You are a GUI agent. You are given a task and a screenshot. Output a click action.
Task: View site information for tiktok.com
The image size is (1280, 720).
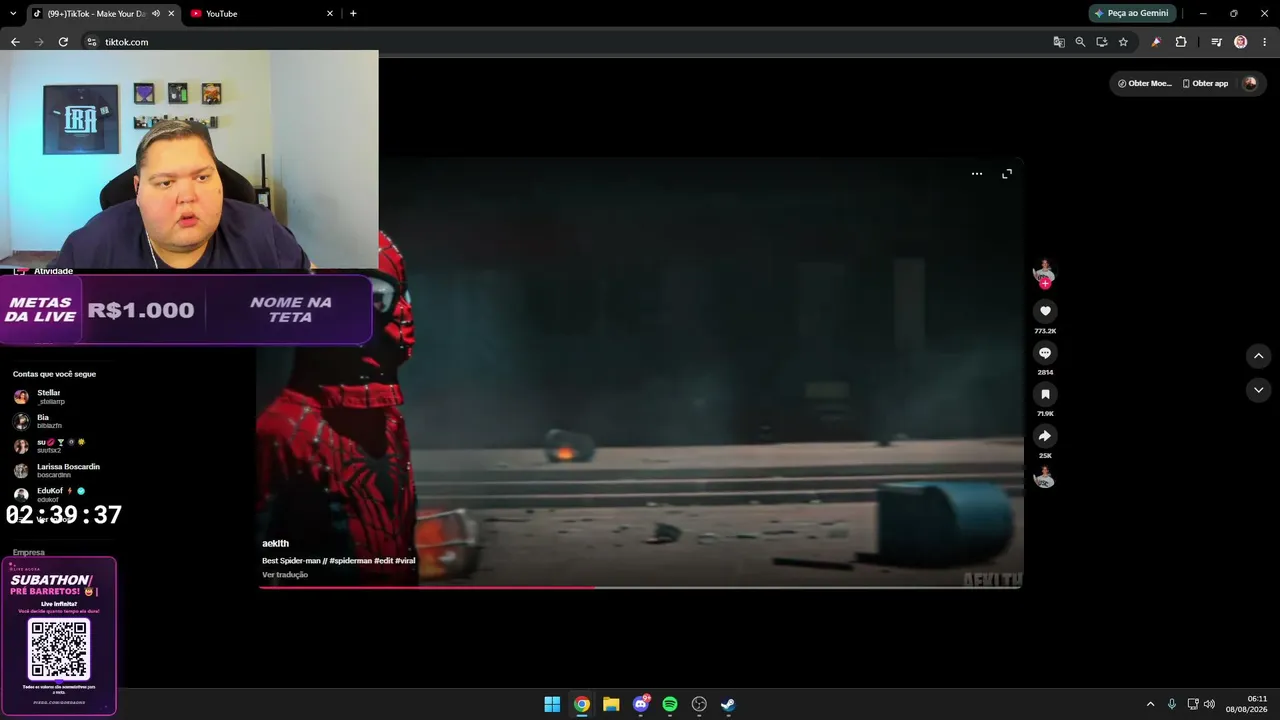(91, 42)
